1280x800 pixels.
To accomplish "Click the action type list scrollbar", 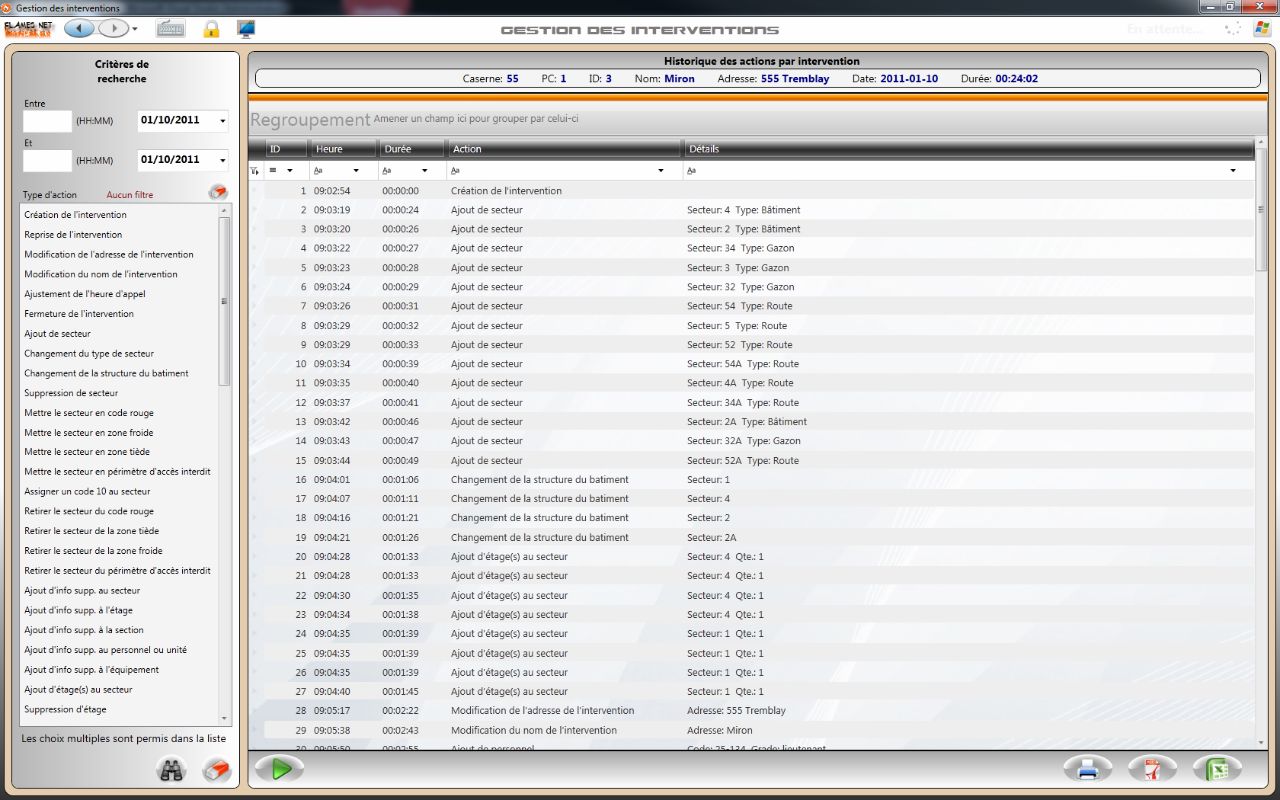I will [x=225, y=300].
